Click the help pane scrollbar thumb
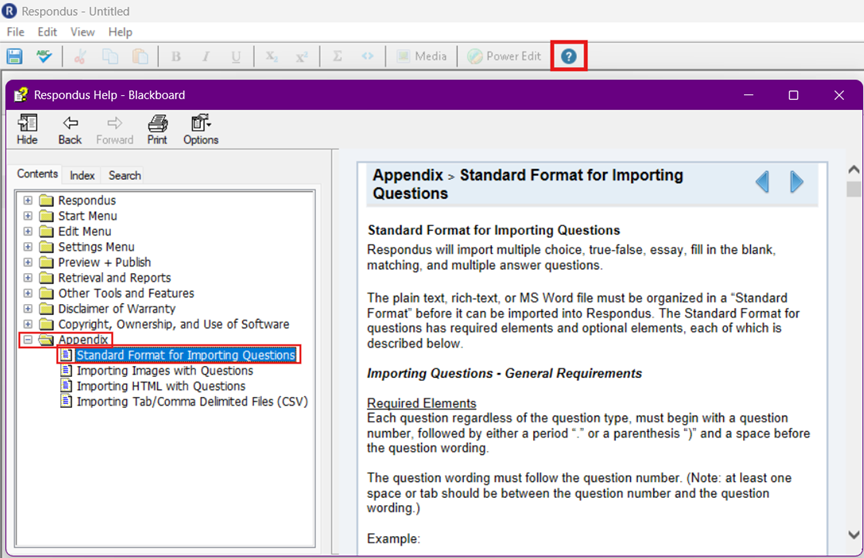The height and width of the screenshot is (558, 864). pyautogui.click(x=854, y=189)
